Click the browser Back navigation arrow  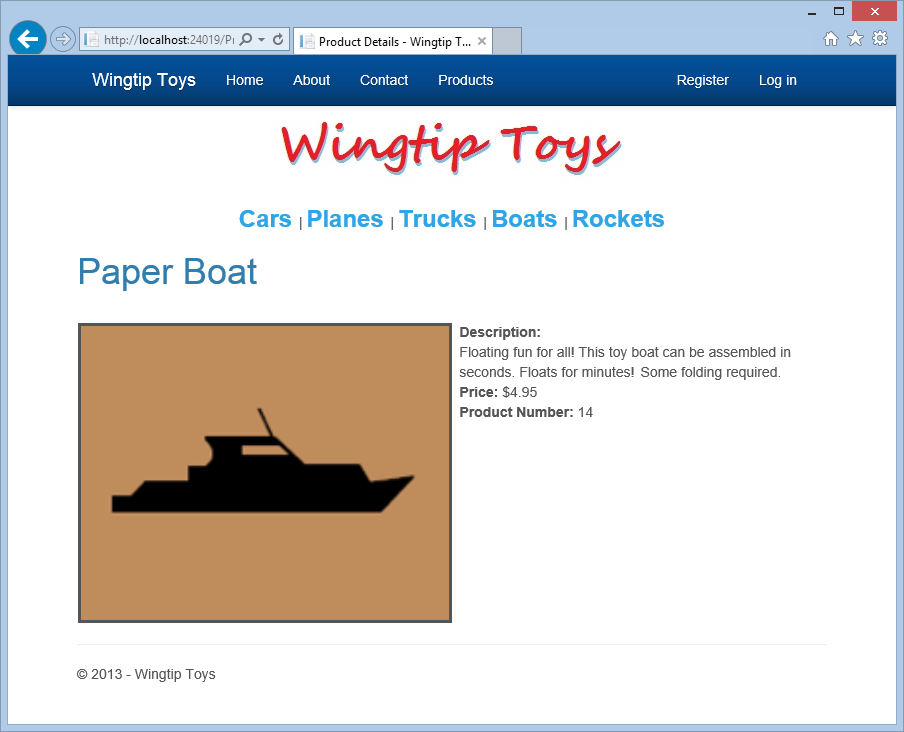pyautogui.click(x=27, y=38)
